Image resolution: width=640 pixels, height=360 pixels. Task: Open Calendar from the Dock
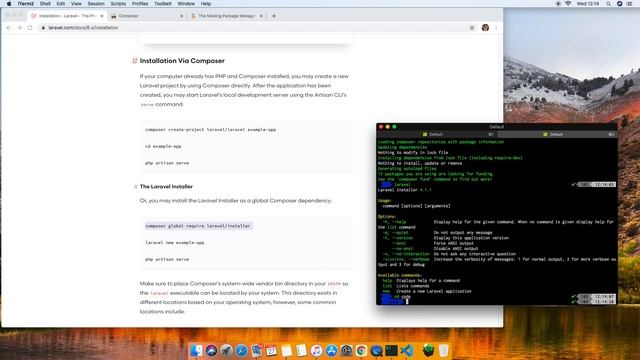pos(271,350)
